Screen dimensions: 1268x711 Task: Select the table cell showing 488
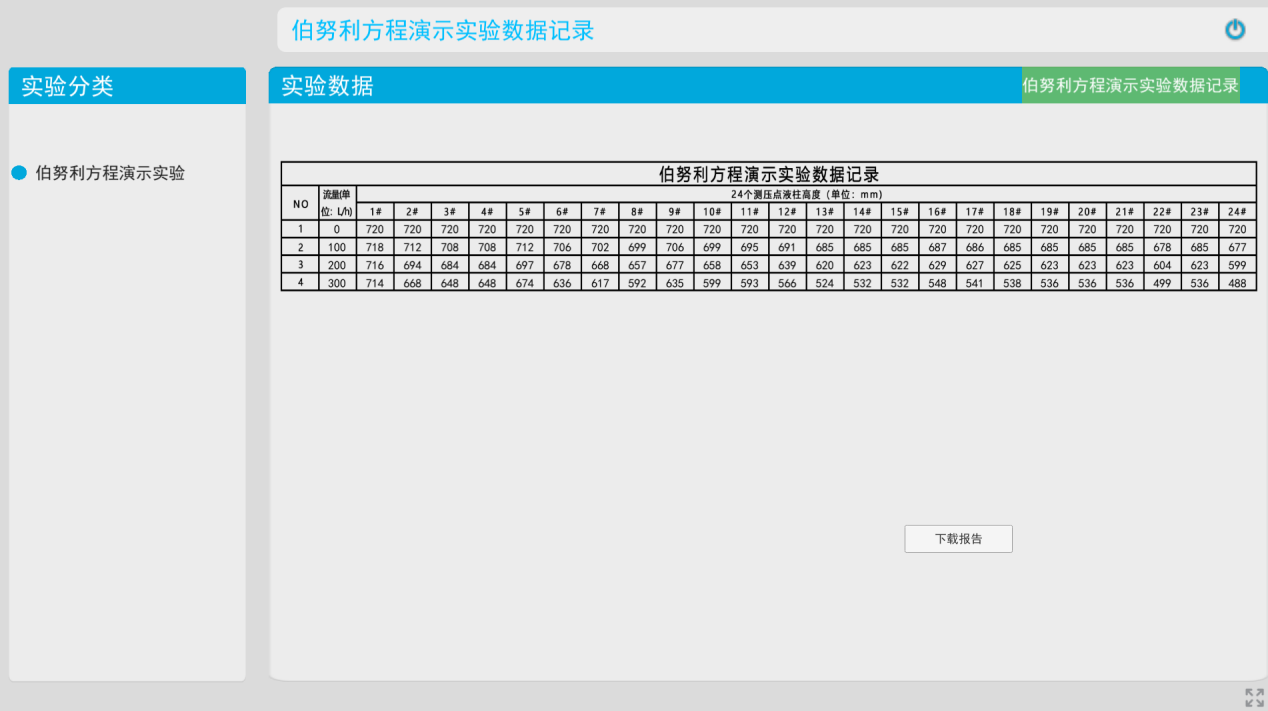[1237, 283]
